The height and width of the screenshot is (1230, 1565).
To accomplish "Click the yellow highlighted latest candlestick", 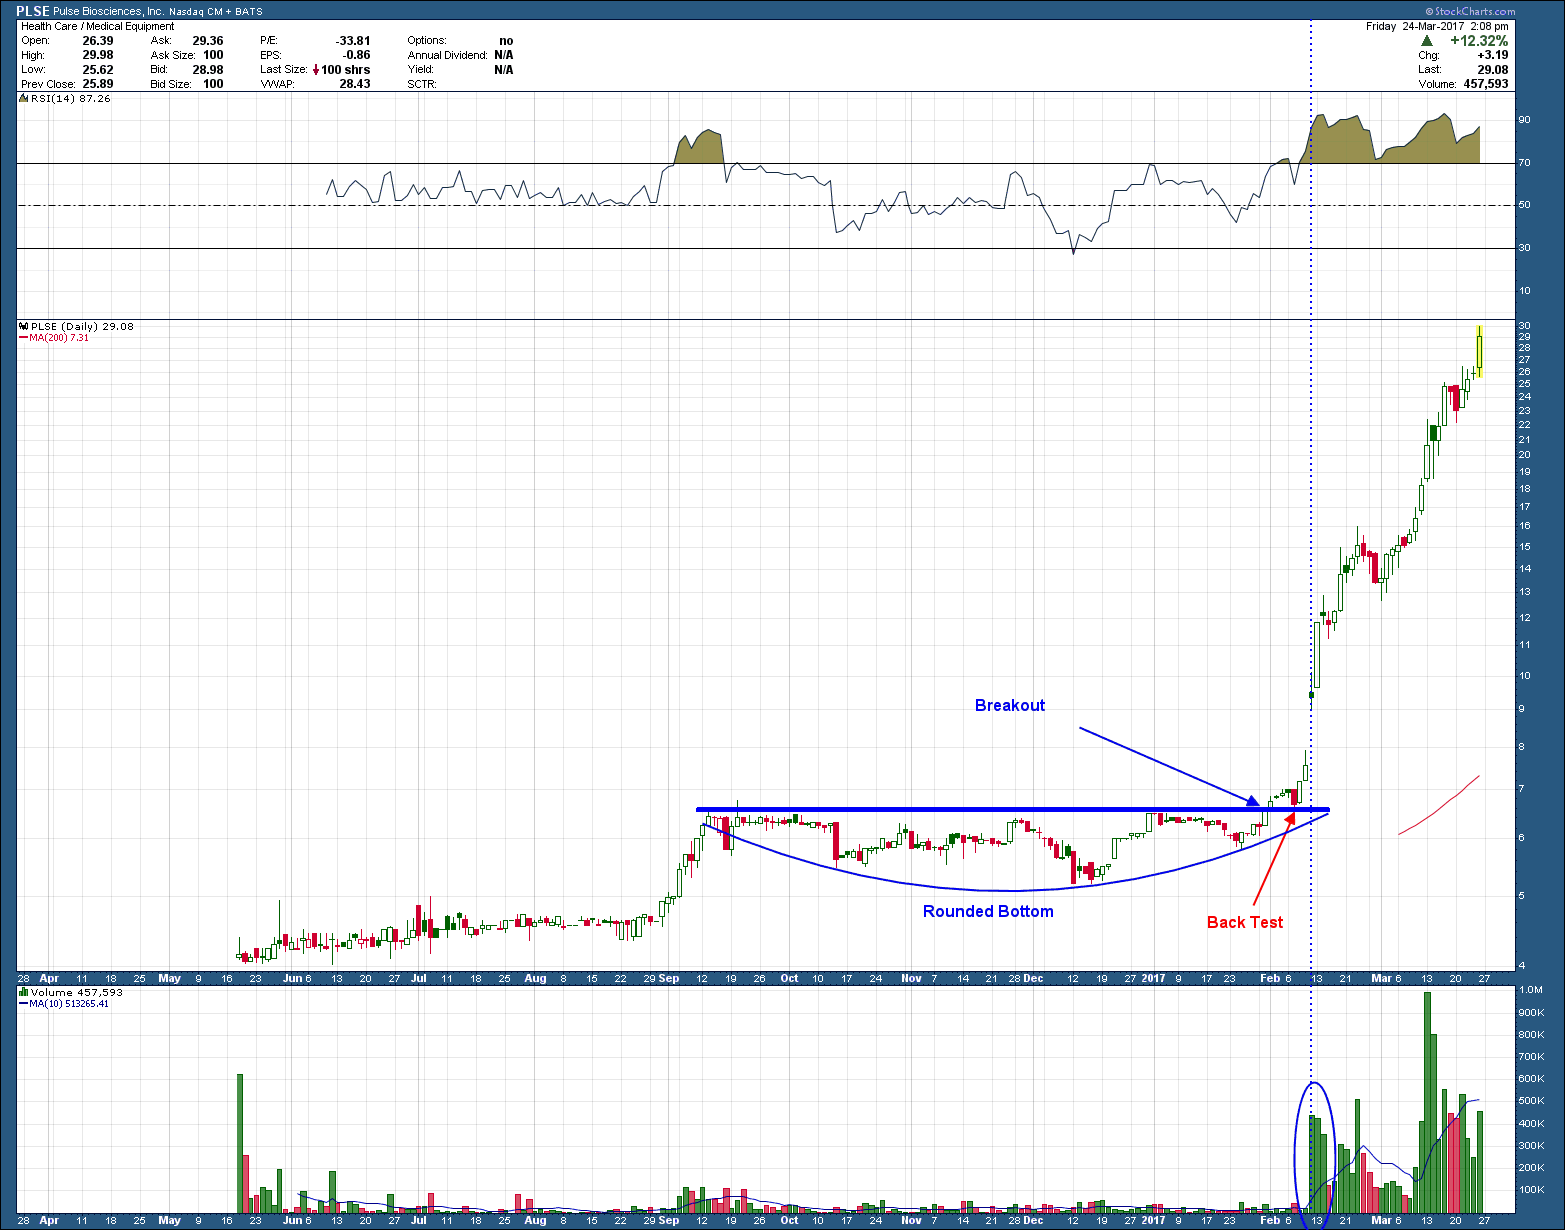I will [x=1479, y=352].
